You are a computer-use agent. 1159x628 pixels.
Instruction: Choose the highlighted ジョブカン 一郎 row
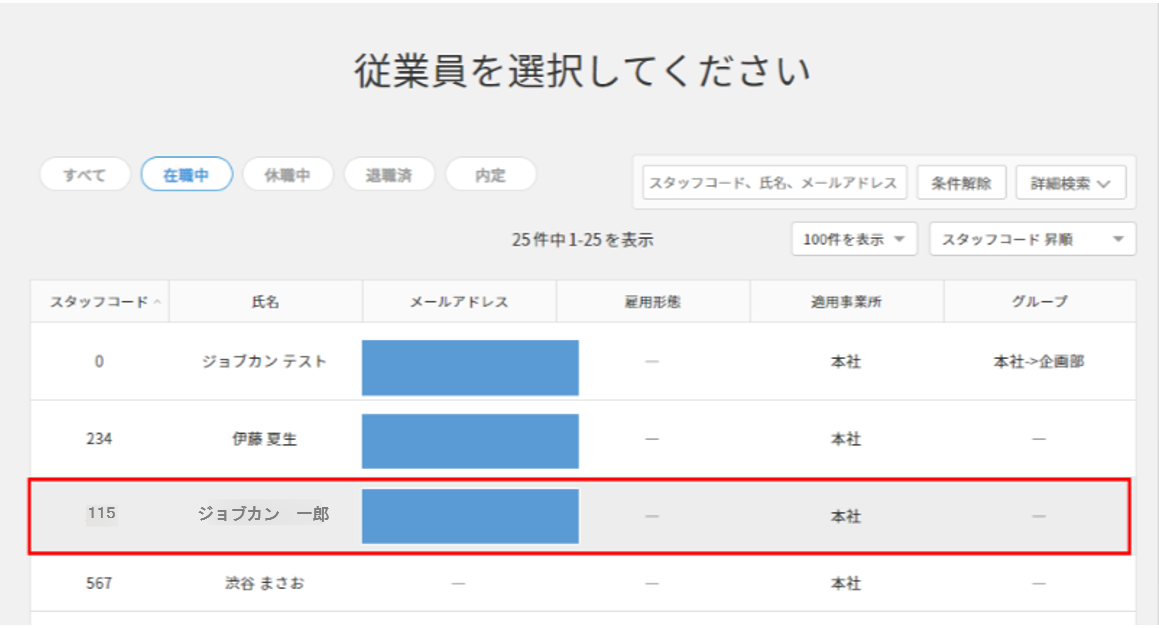(265, 516)
